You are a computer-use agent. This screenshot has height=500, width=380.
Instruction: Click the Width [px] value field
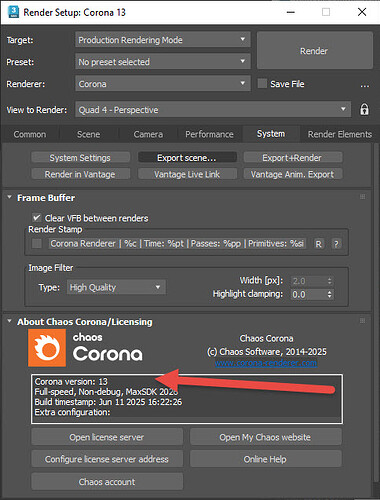[308, 281]
